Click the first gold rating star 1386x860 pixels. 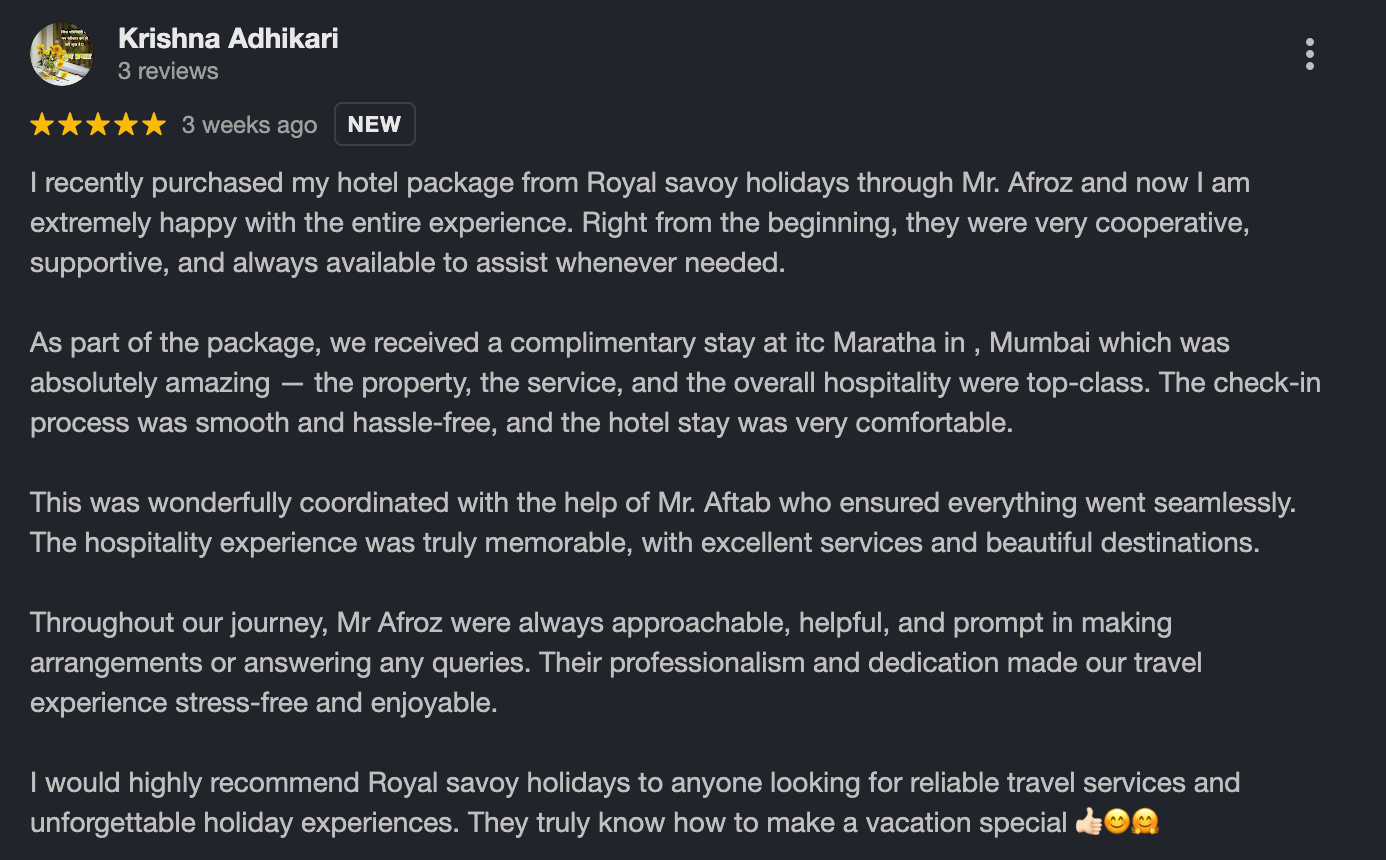click(42, 125)
